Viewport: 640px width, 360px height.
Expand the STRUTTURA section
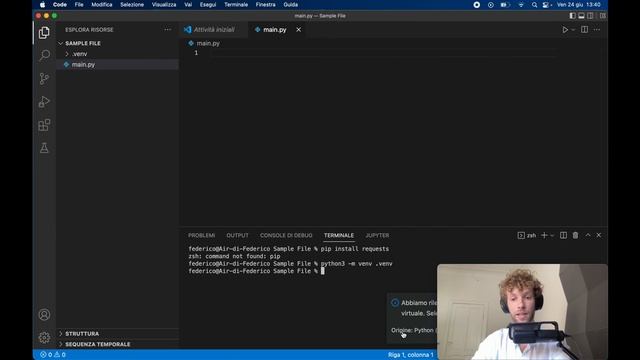[x=82, y=333]
